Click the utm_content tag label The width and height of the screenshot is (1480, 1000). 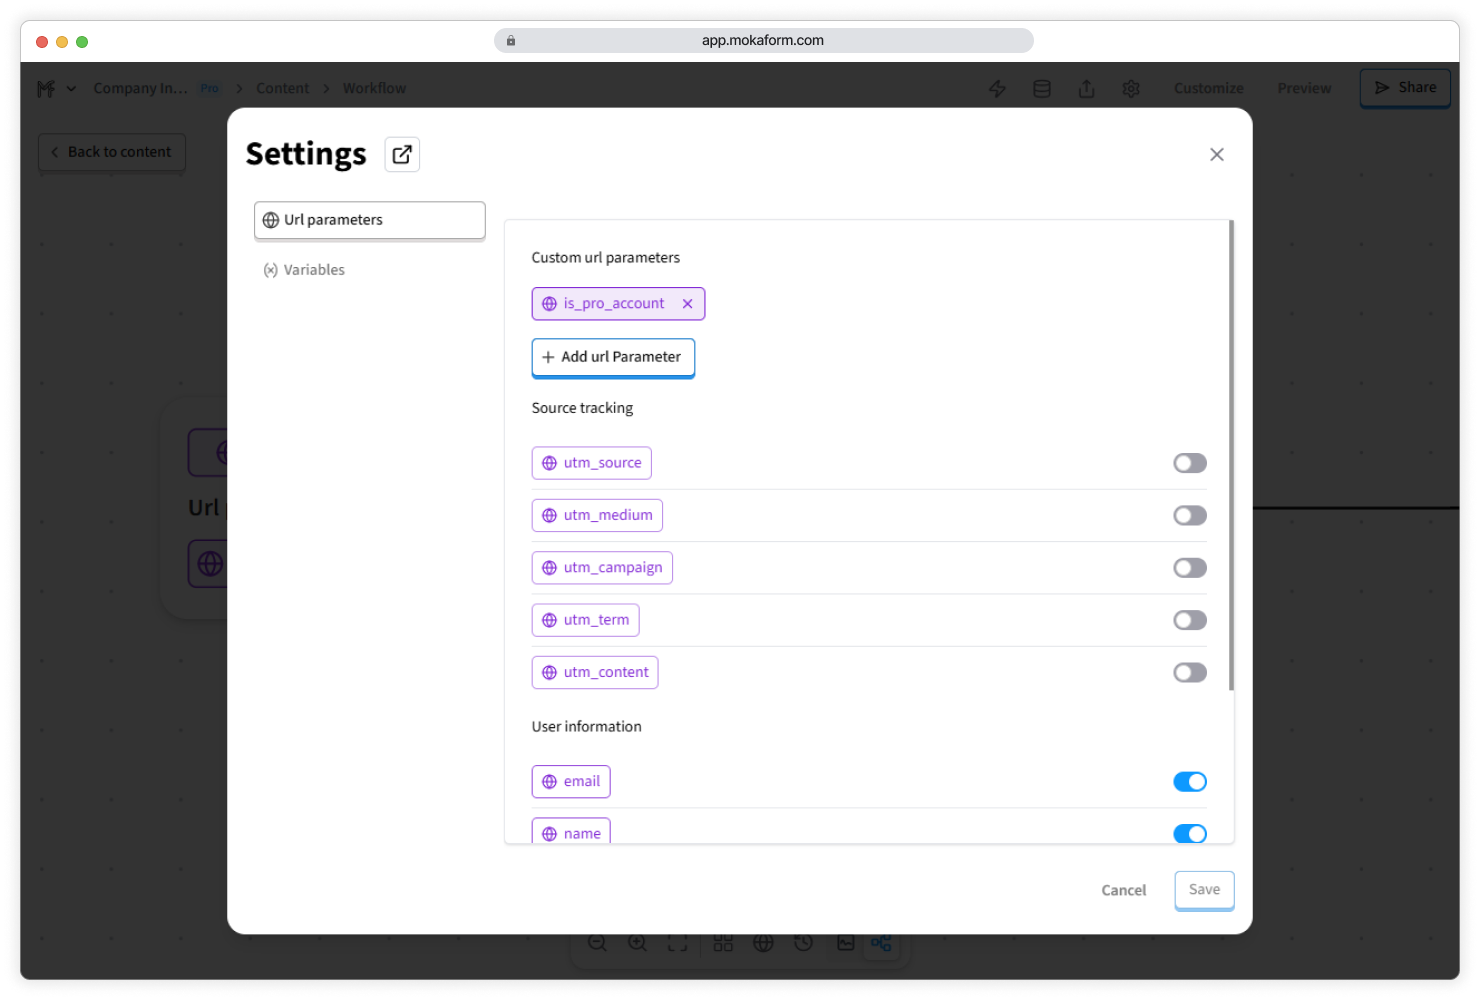point(595,673)
